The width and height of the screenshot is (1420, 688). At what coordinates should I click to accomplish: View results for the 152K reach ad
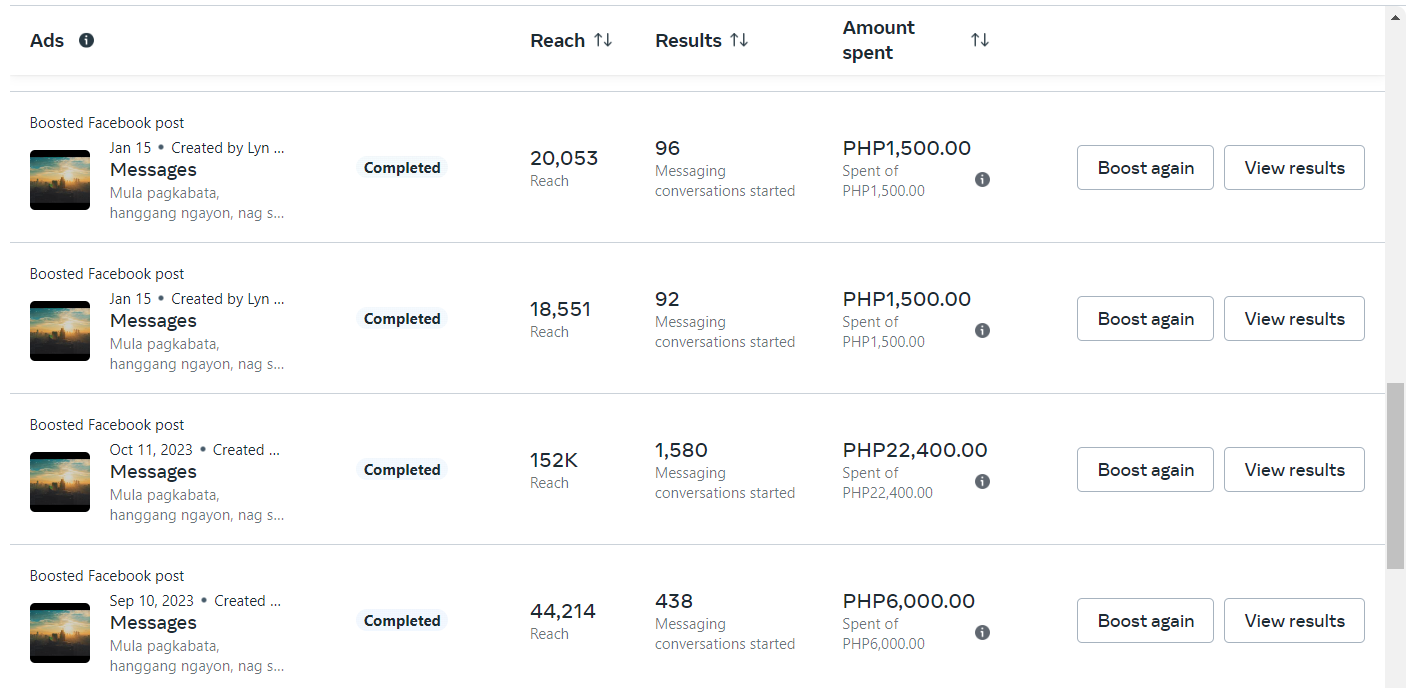click(x=1294, y=470)
